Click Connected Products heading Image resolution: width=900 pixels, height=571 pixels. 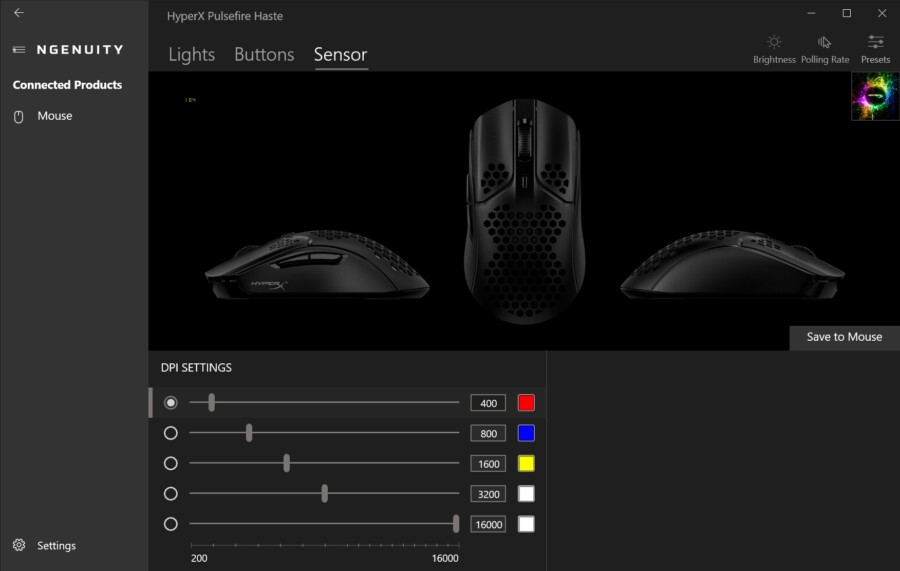(67, 85)
